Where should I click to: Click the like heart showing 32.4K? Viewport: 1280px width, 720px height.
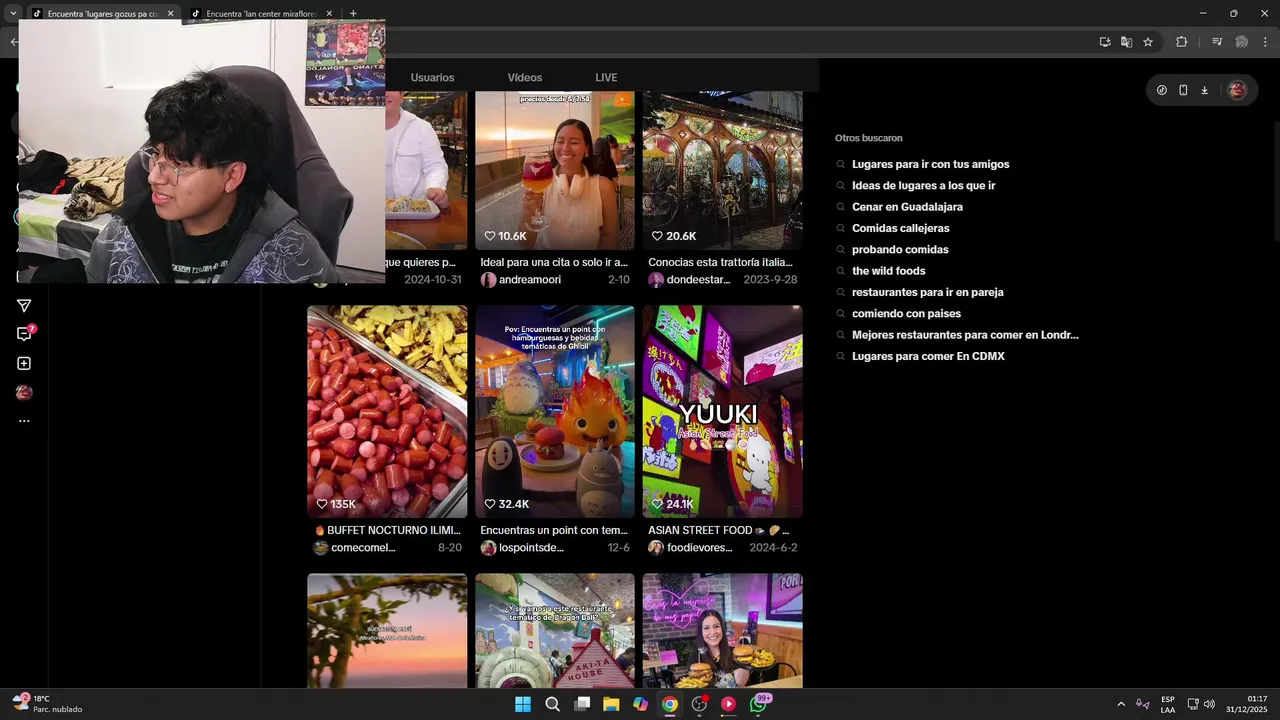(x=490, y=504)
